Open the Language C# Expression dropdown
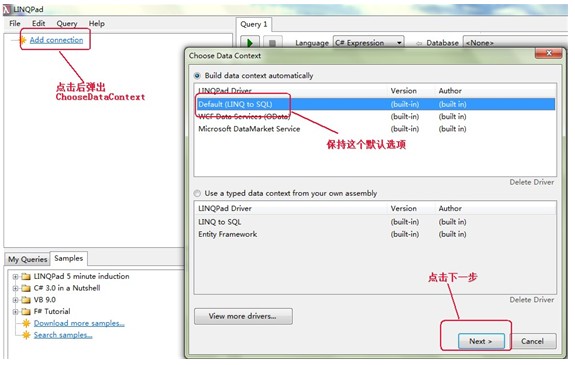575x365 pixels. tap(369, 43)
